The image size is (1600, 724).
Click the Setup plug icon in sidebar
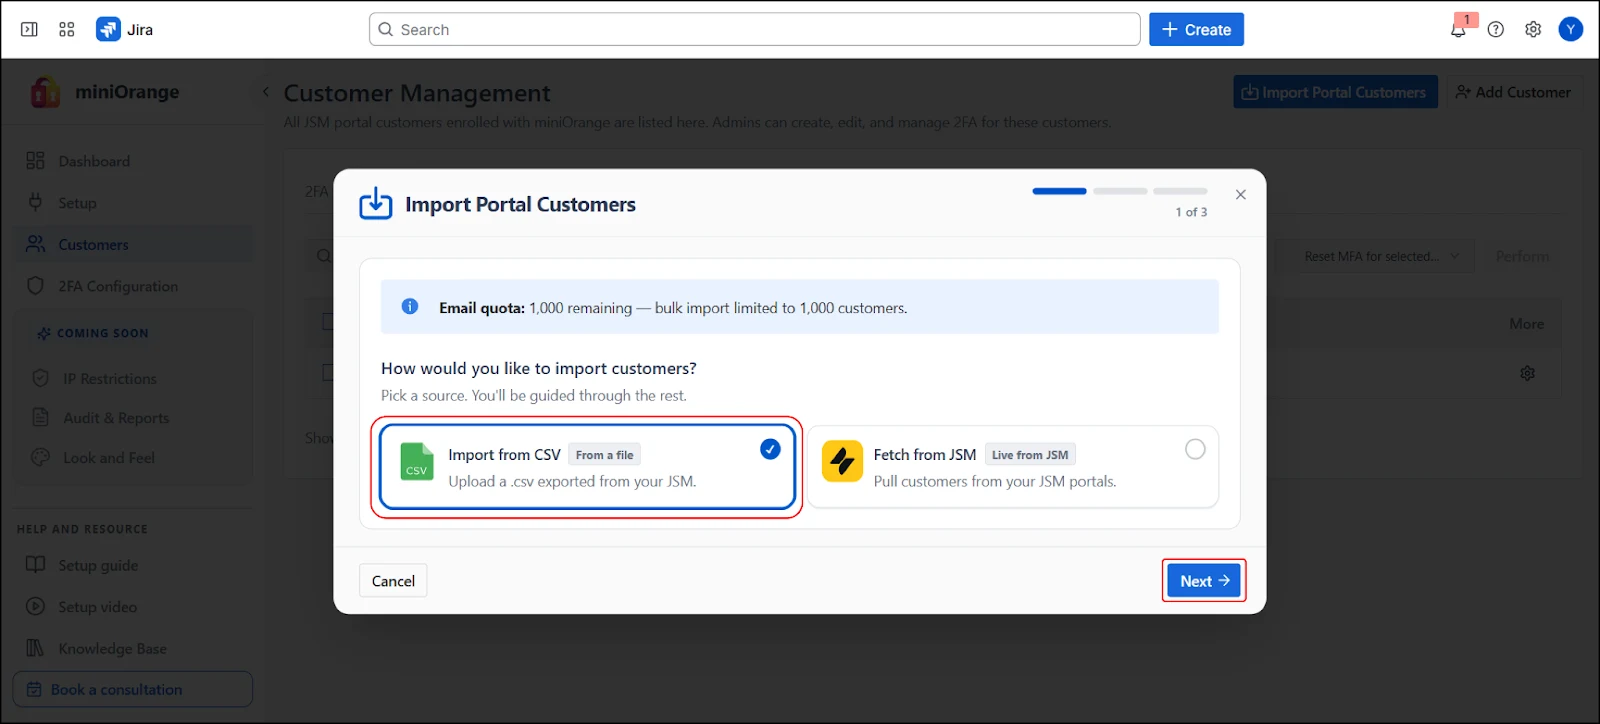pos(36,202)
